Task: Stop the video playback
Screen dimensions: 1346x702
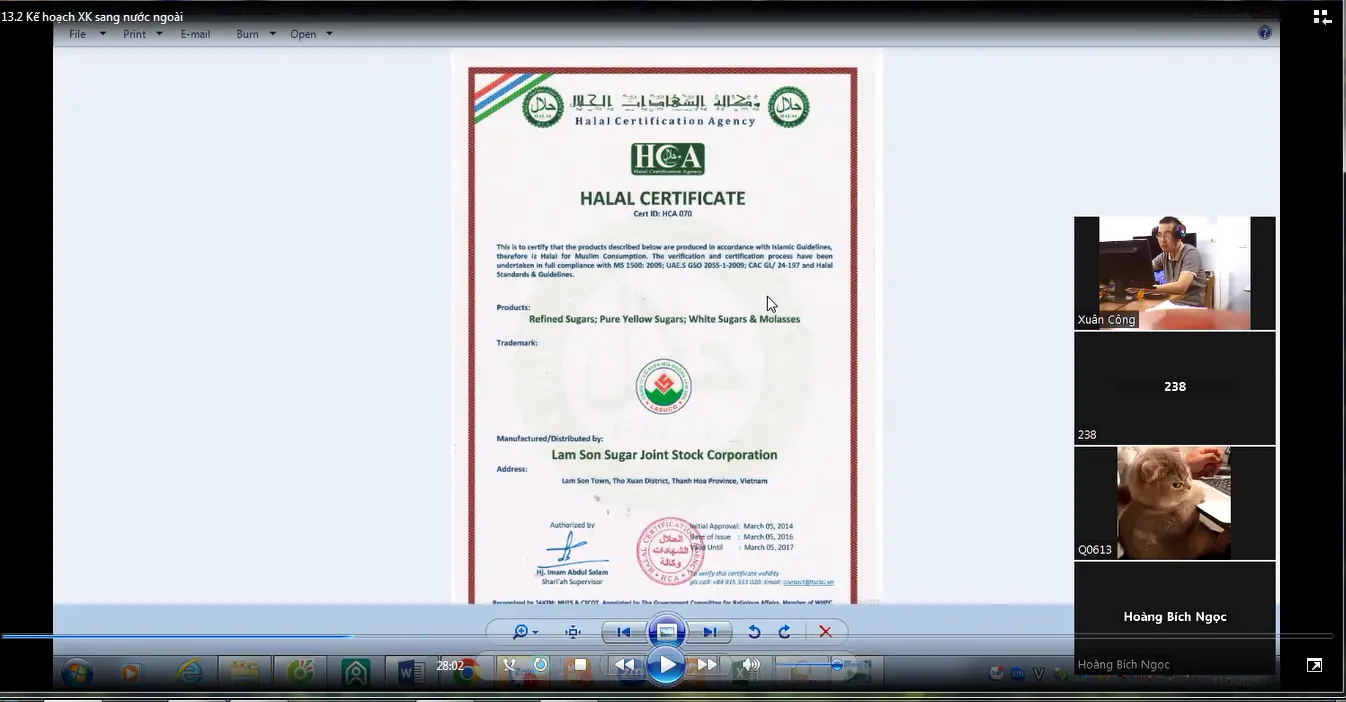Action: tap(580, 665)
